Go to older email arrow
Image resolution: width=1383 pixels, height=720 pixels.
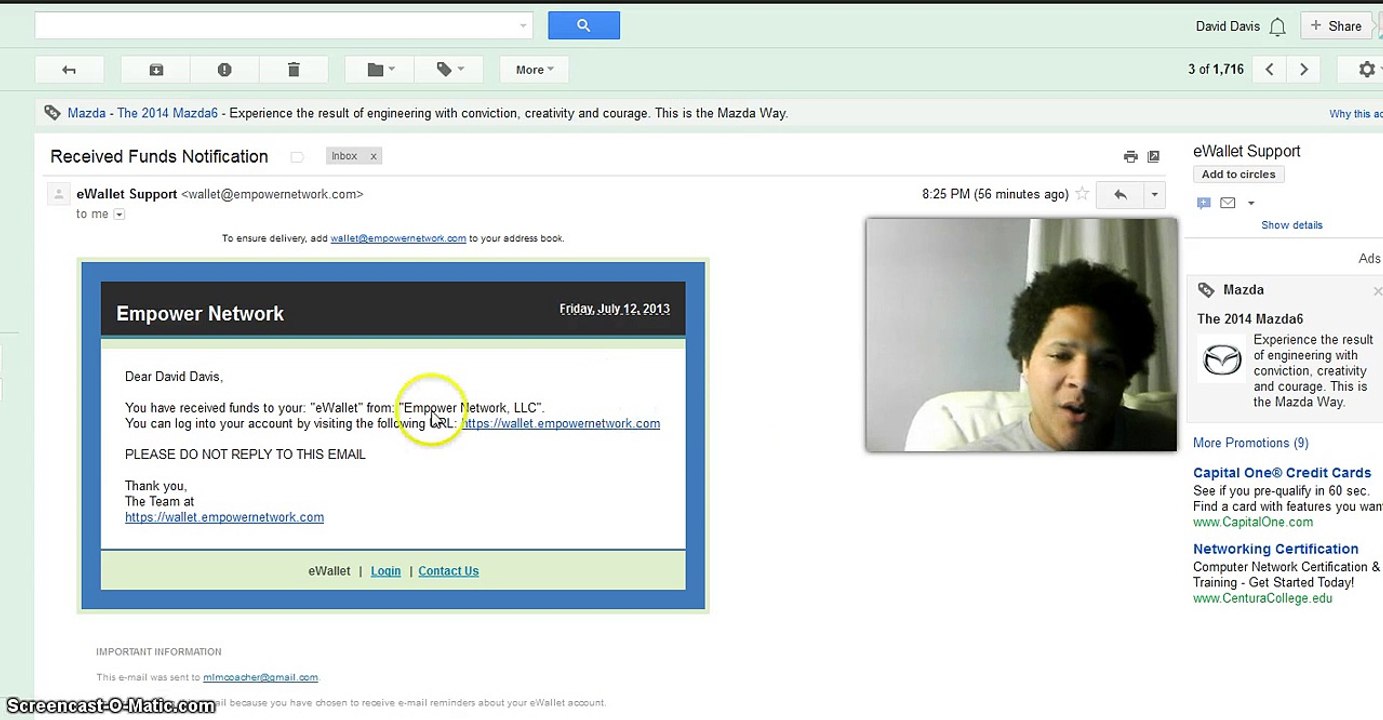(x=1304, y=70)
